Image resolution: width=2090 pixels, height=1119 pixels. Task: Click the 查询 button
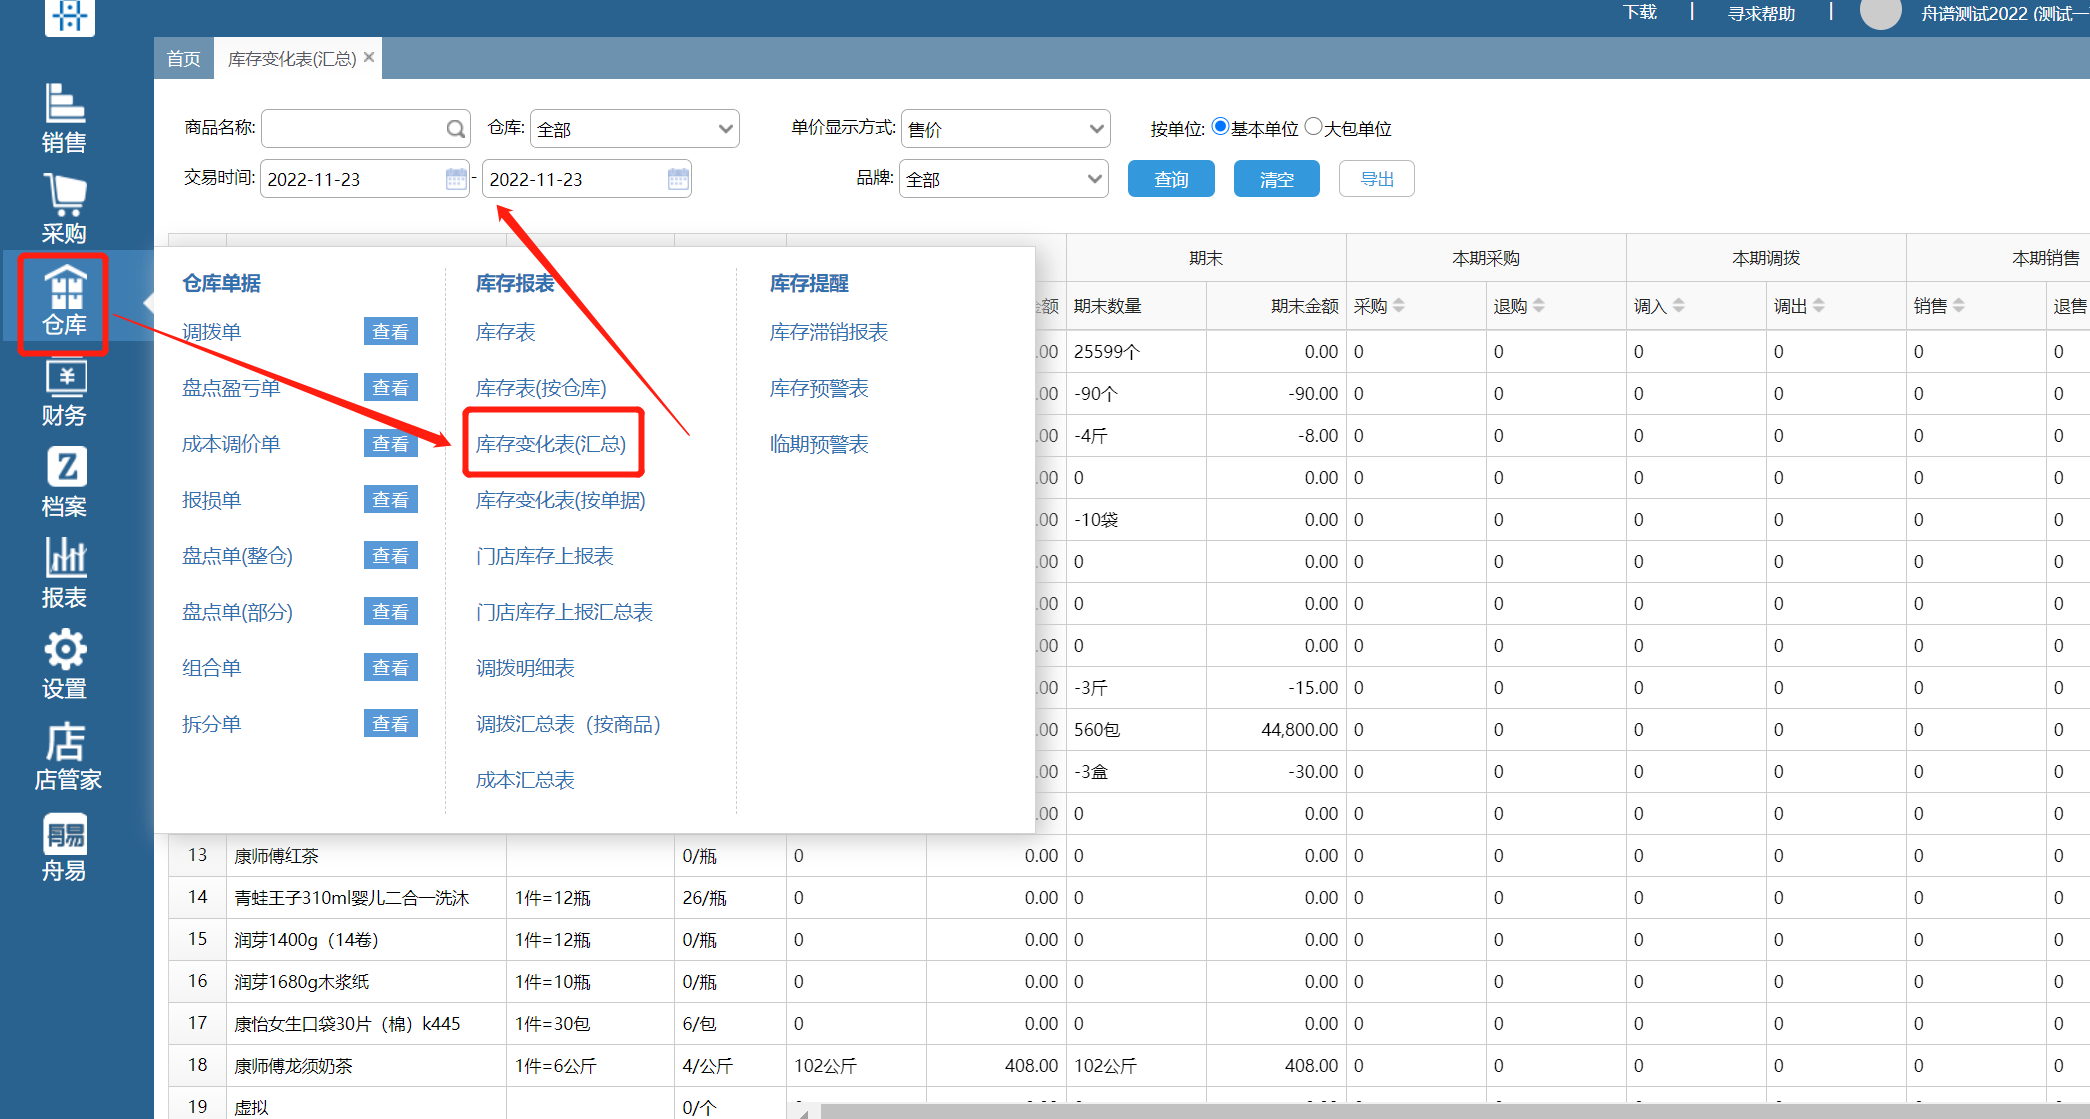pos(1171,179)
